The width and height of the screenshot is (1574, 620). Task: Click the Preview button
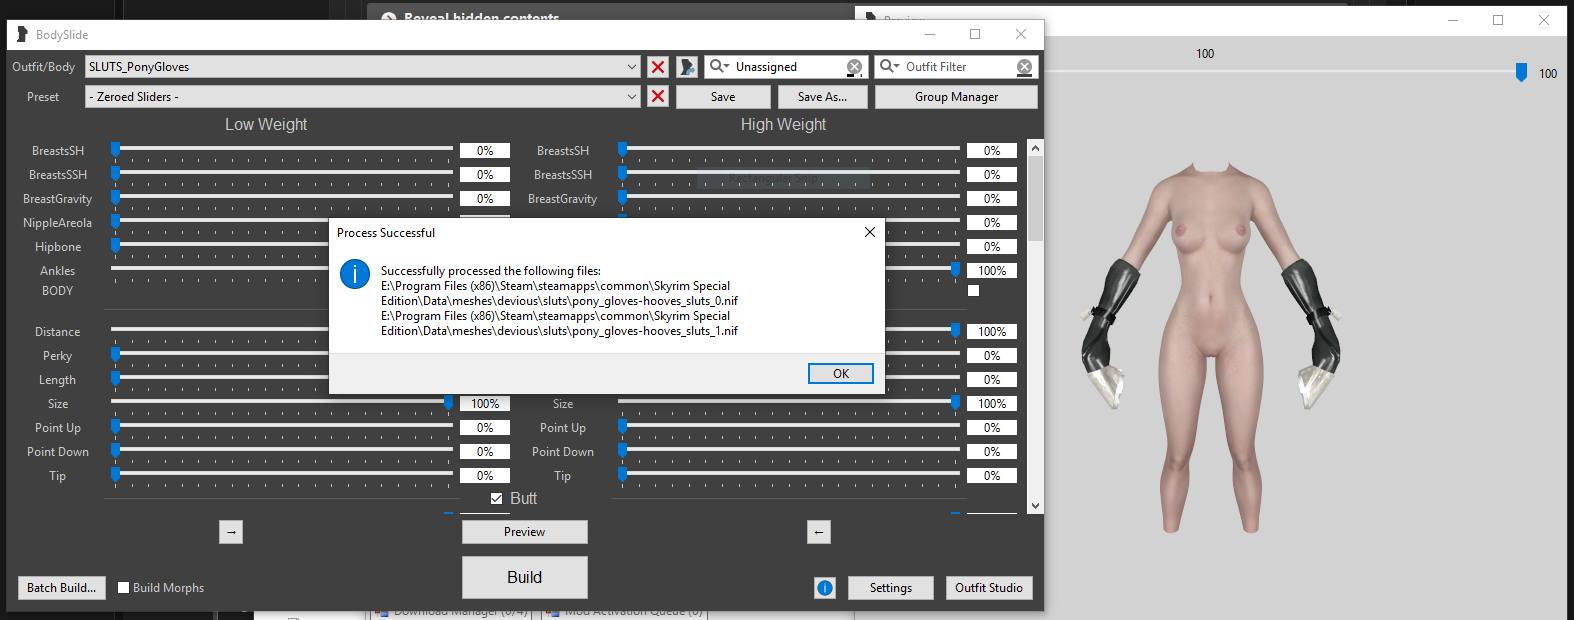525,532
